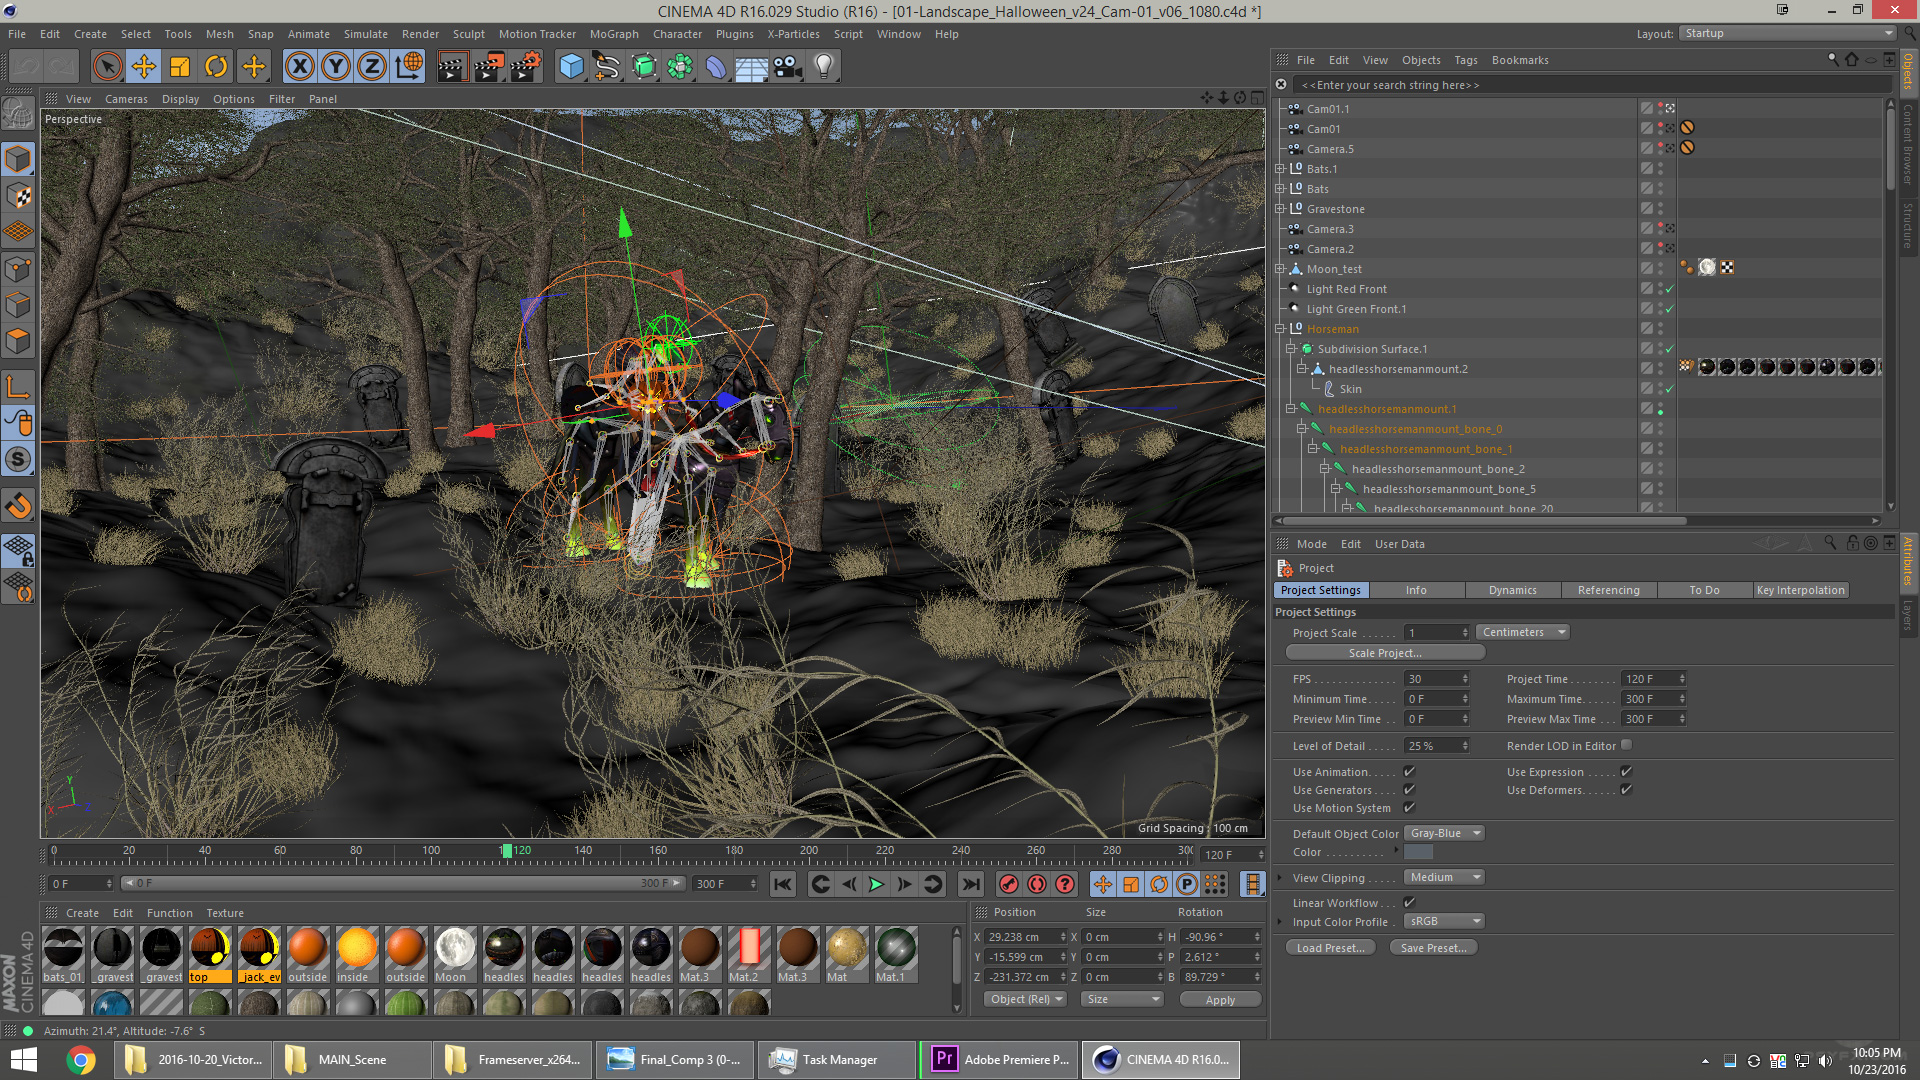Open viewport Cameras menu
Viewport: 1920px width, 1080px height.
tap(126, 99)
